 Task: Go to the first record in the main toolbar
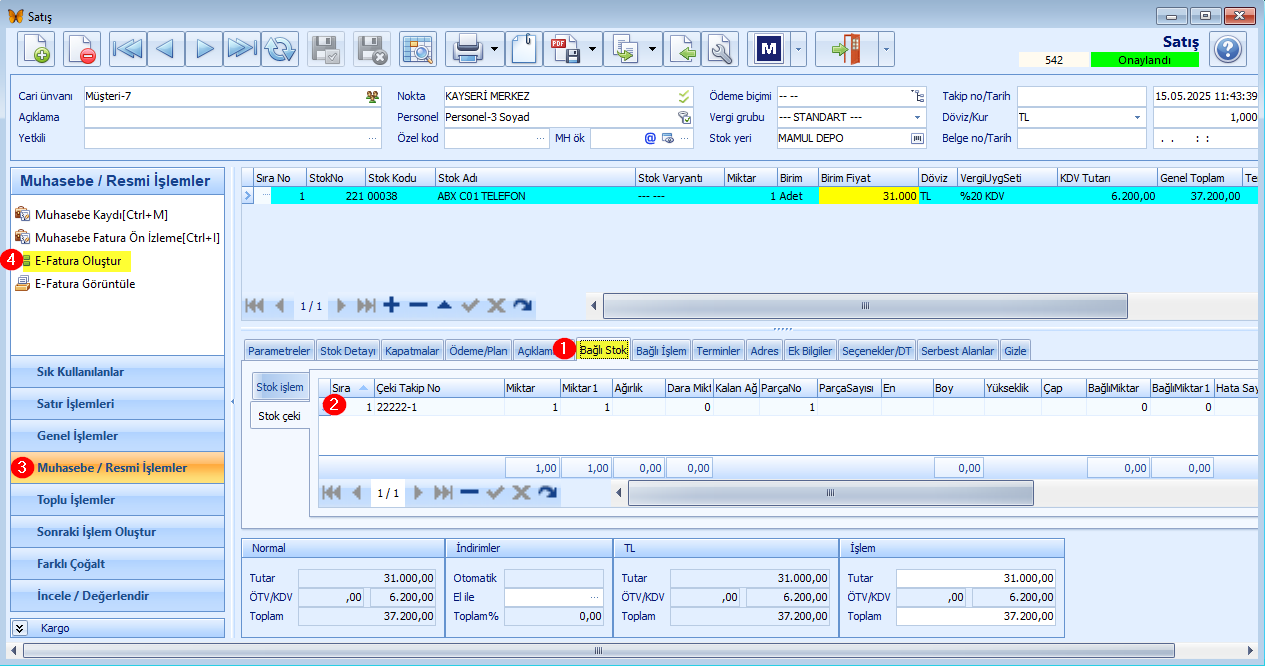(128, 48)
